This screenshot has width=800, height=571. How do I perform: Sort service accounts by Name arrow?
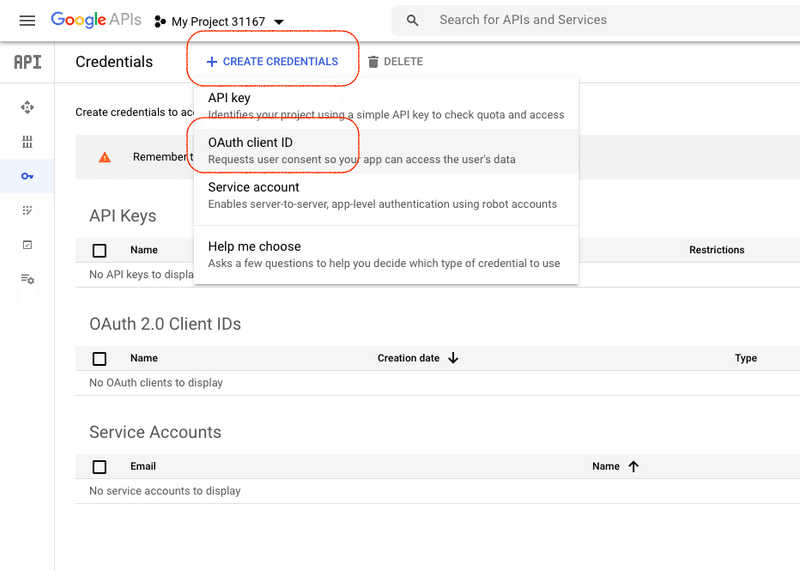(633, 466)
